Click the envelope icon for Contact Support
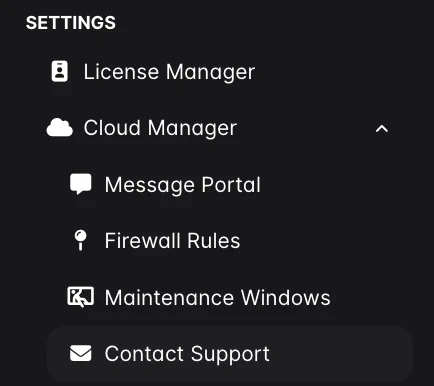Image resolution: width=434 pixels, height=386 pixels. (x=81, y=353)
